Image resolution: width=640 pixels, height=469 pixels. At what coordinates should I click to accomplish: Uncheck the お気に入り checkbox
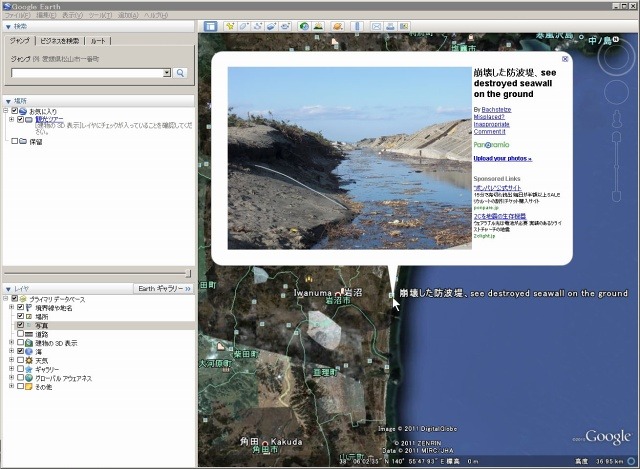coord(15,111)
